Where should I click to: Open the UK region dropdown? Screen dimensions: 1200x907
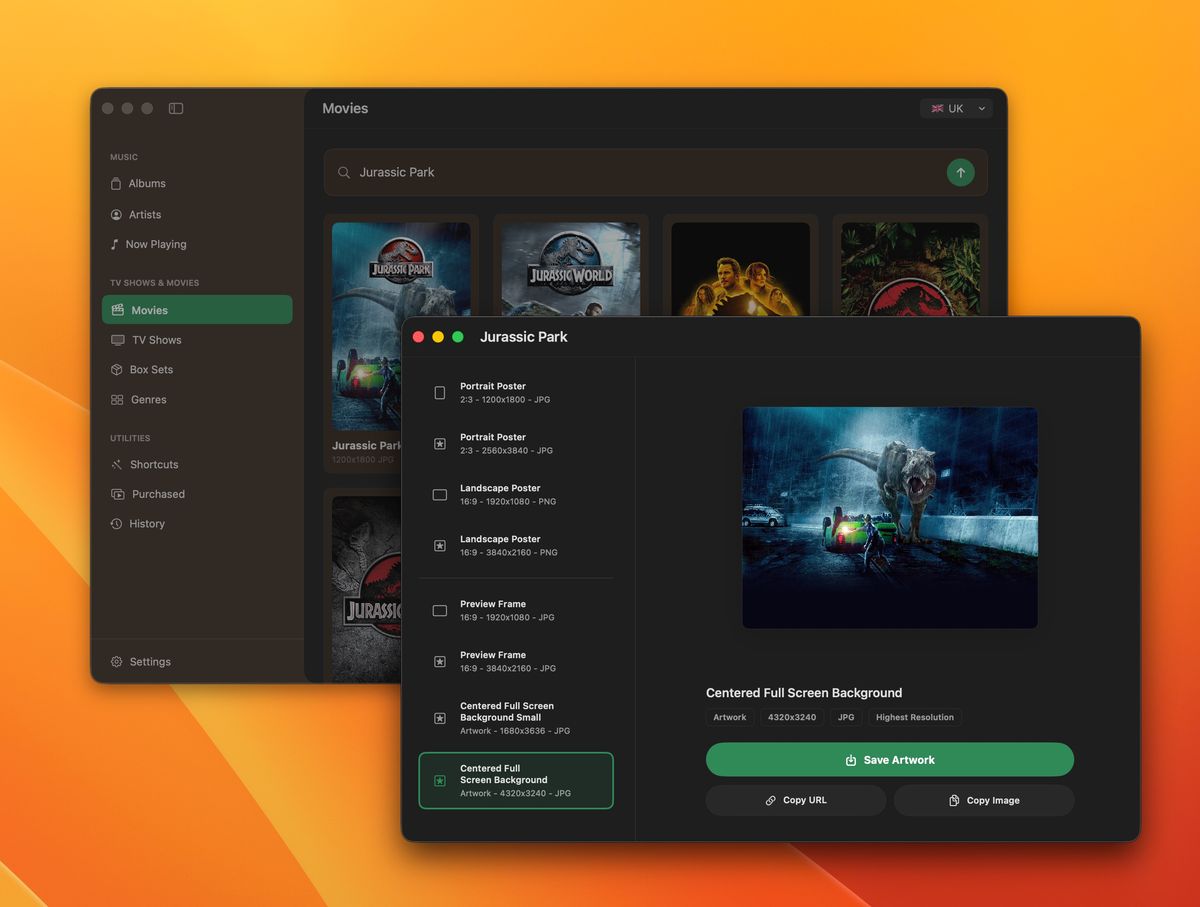(x=957, y=108)
